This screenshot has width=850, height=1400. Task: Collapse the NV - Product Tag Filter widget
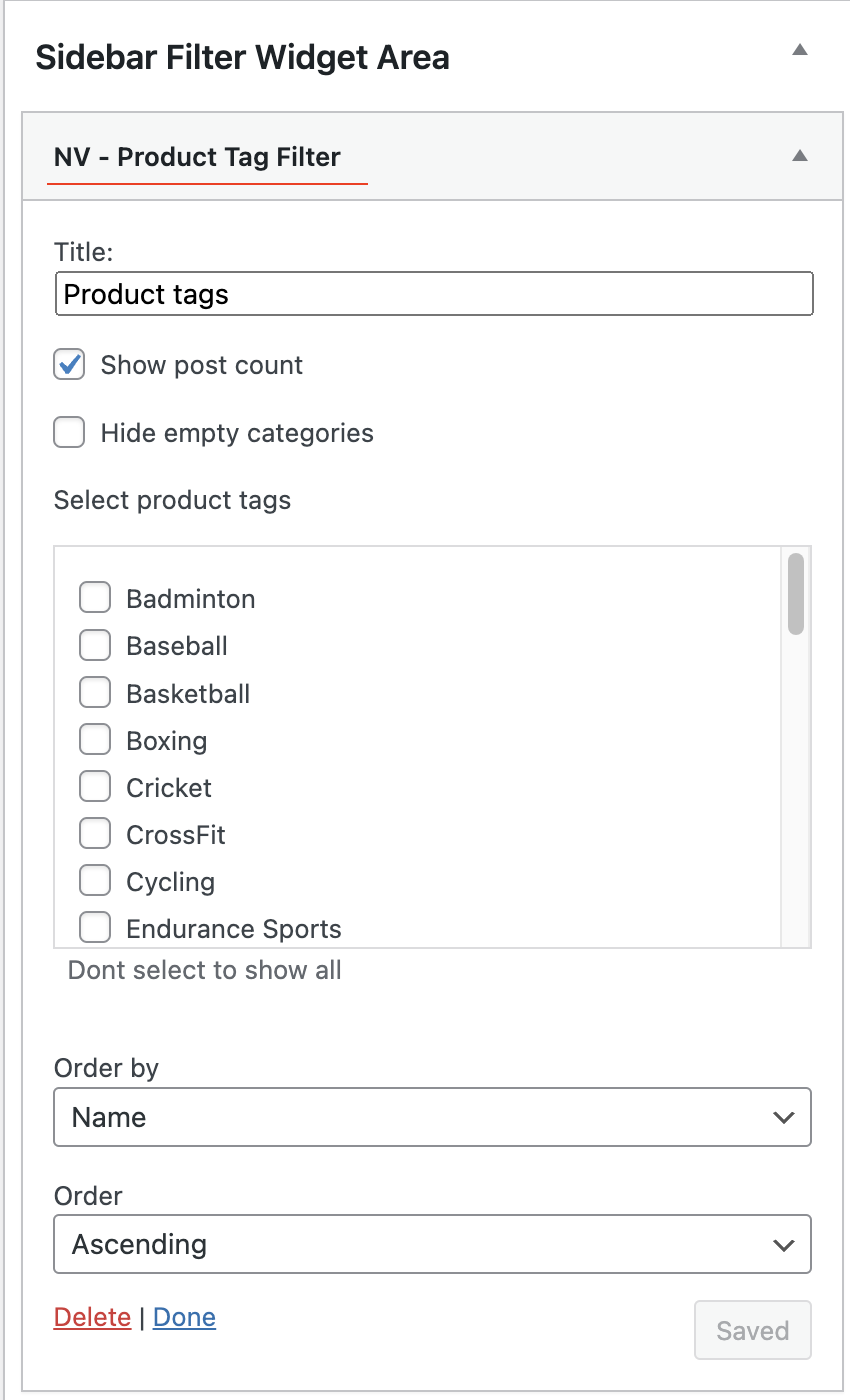[x=799, y=156]
